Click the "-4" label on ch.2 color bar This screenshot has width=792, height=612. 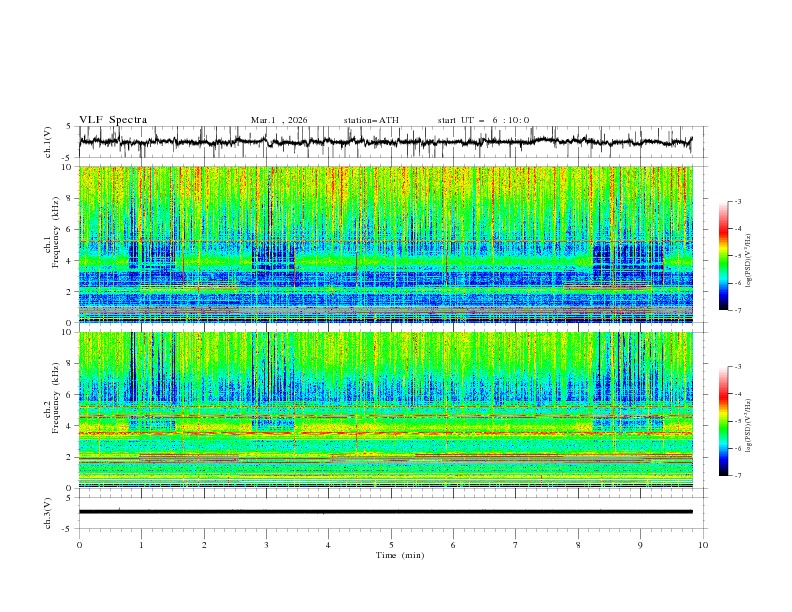pos(738,394)
